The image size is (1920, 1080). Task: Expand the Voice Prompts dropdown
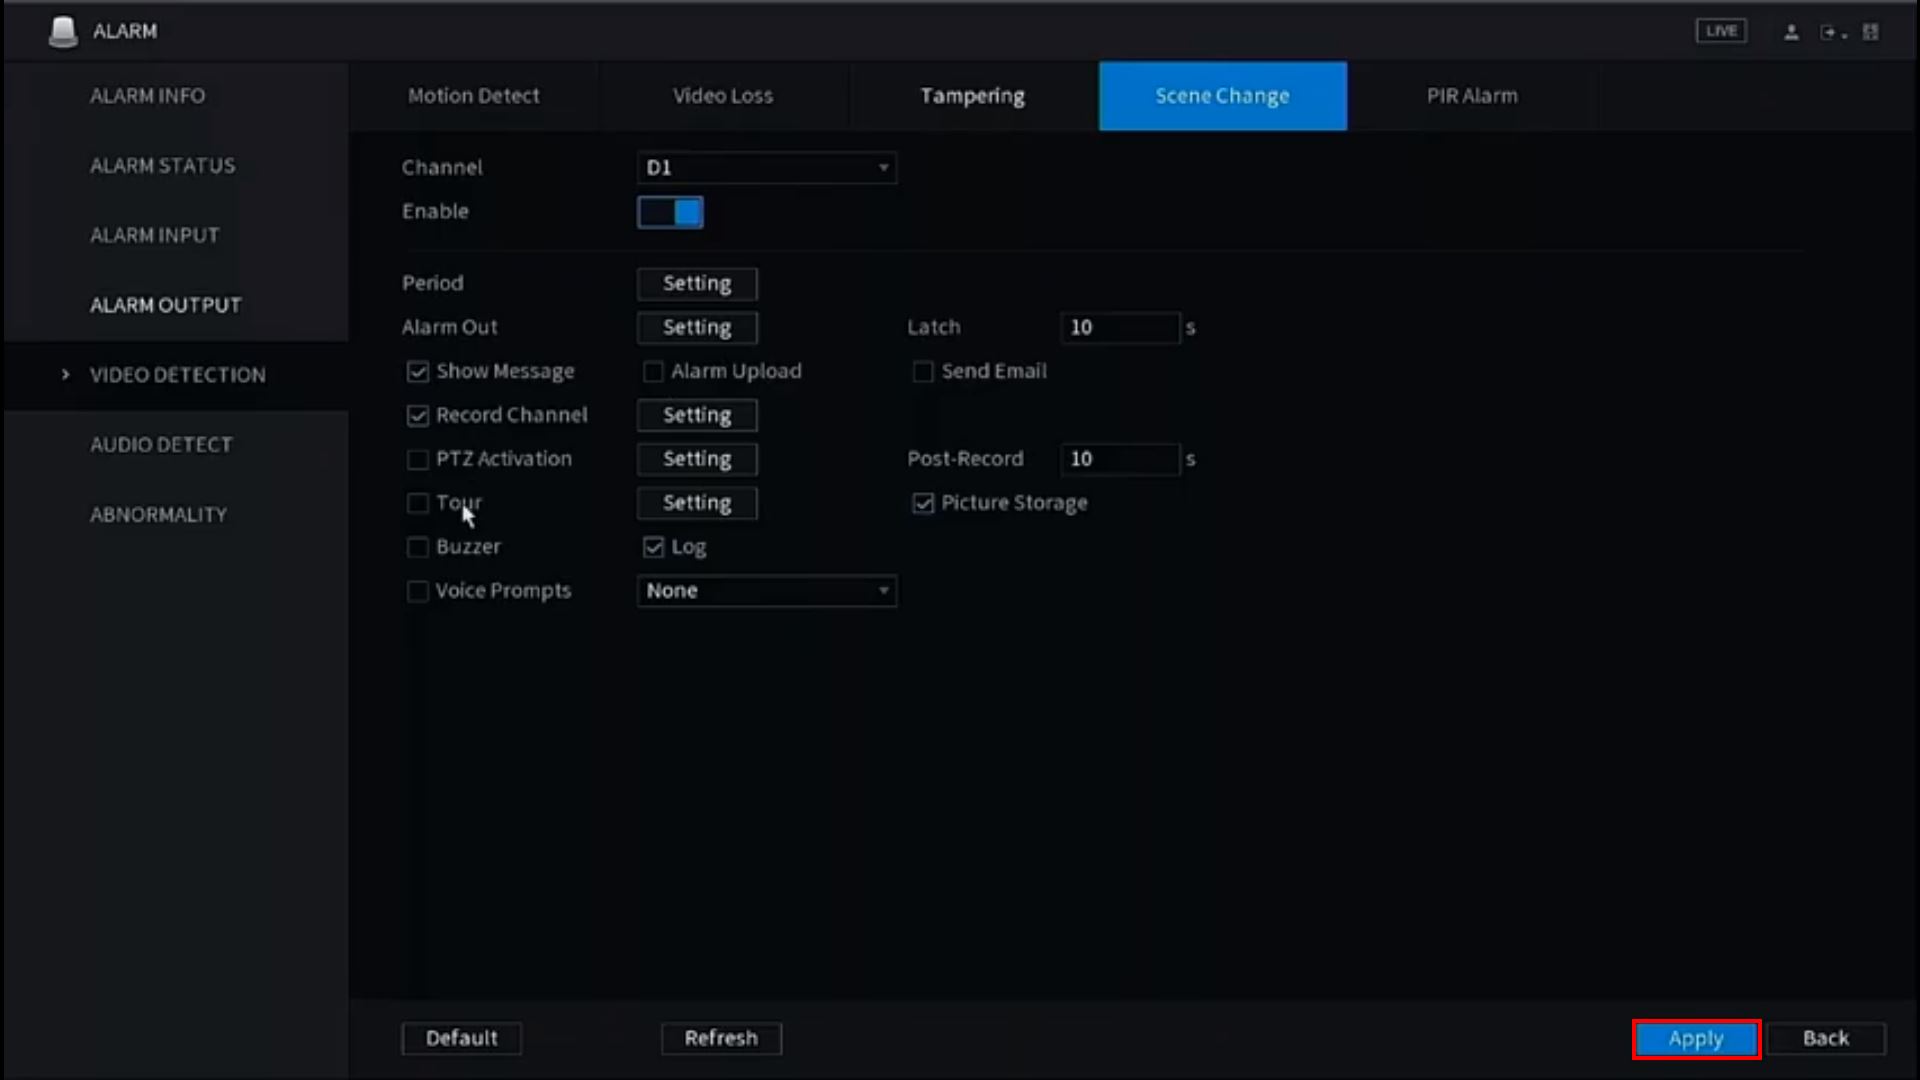coord(766,591)
